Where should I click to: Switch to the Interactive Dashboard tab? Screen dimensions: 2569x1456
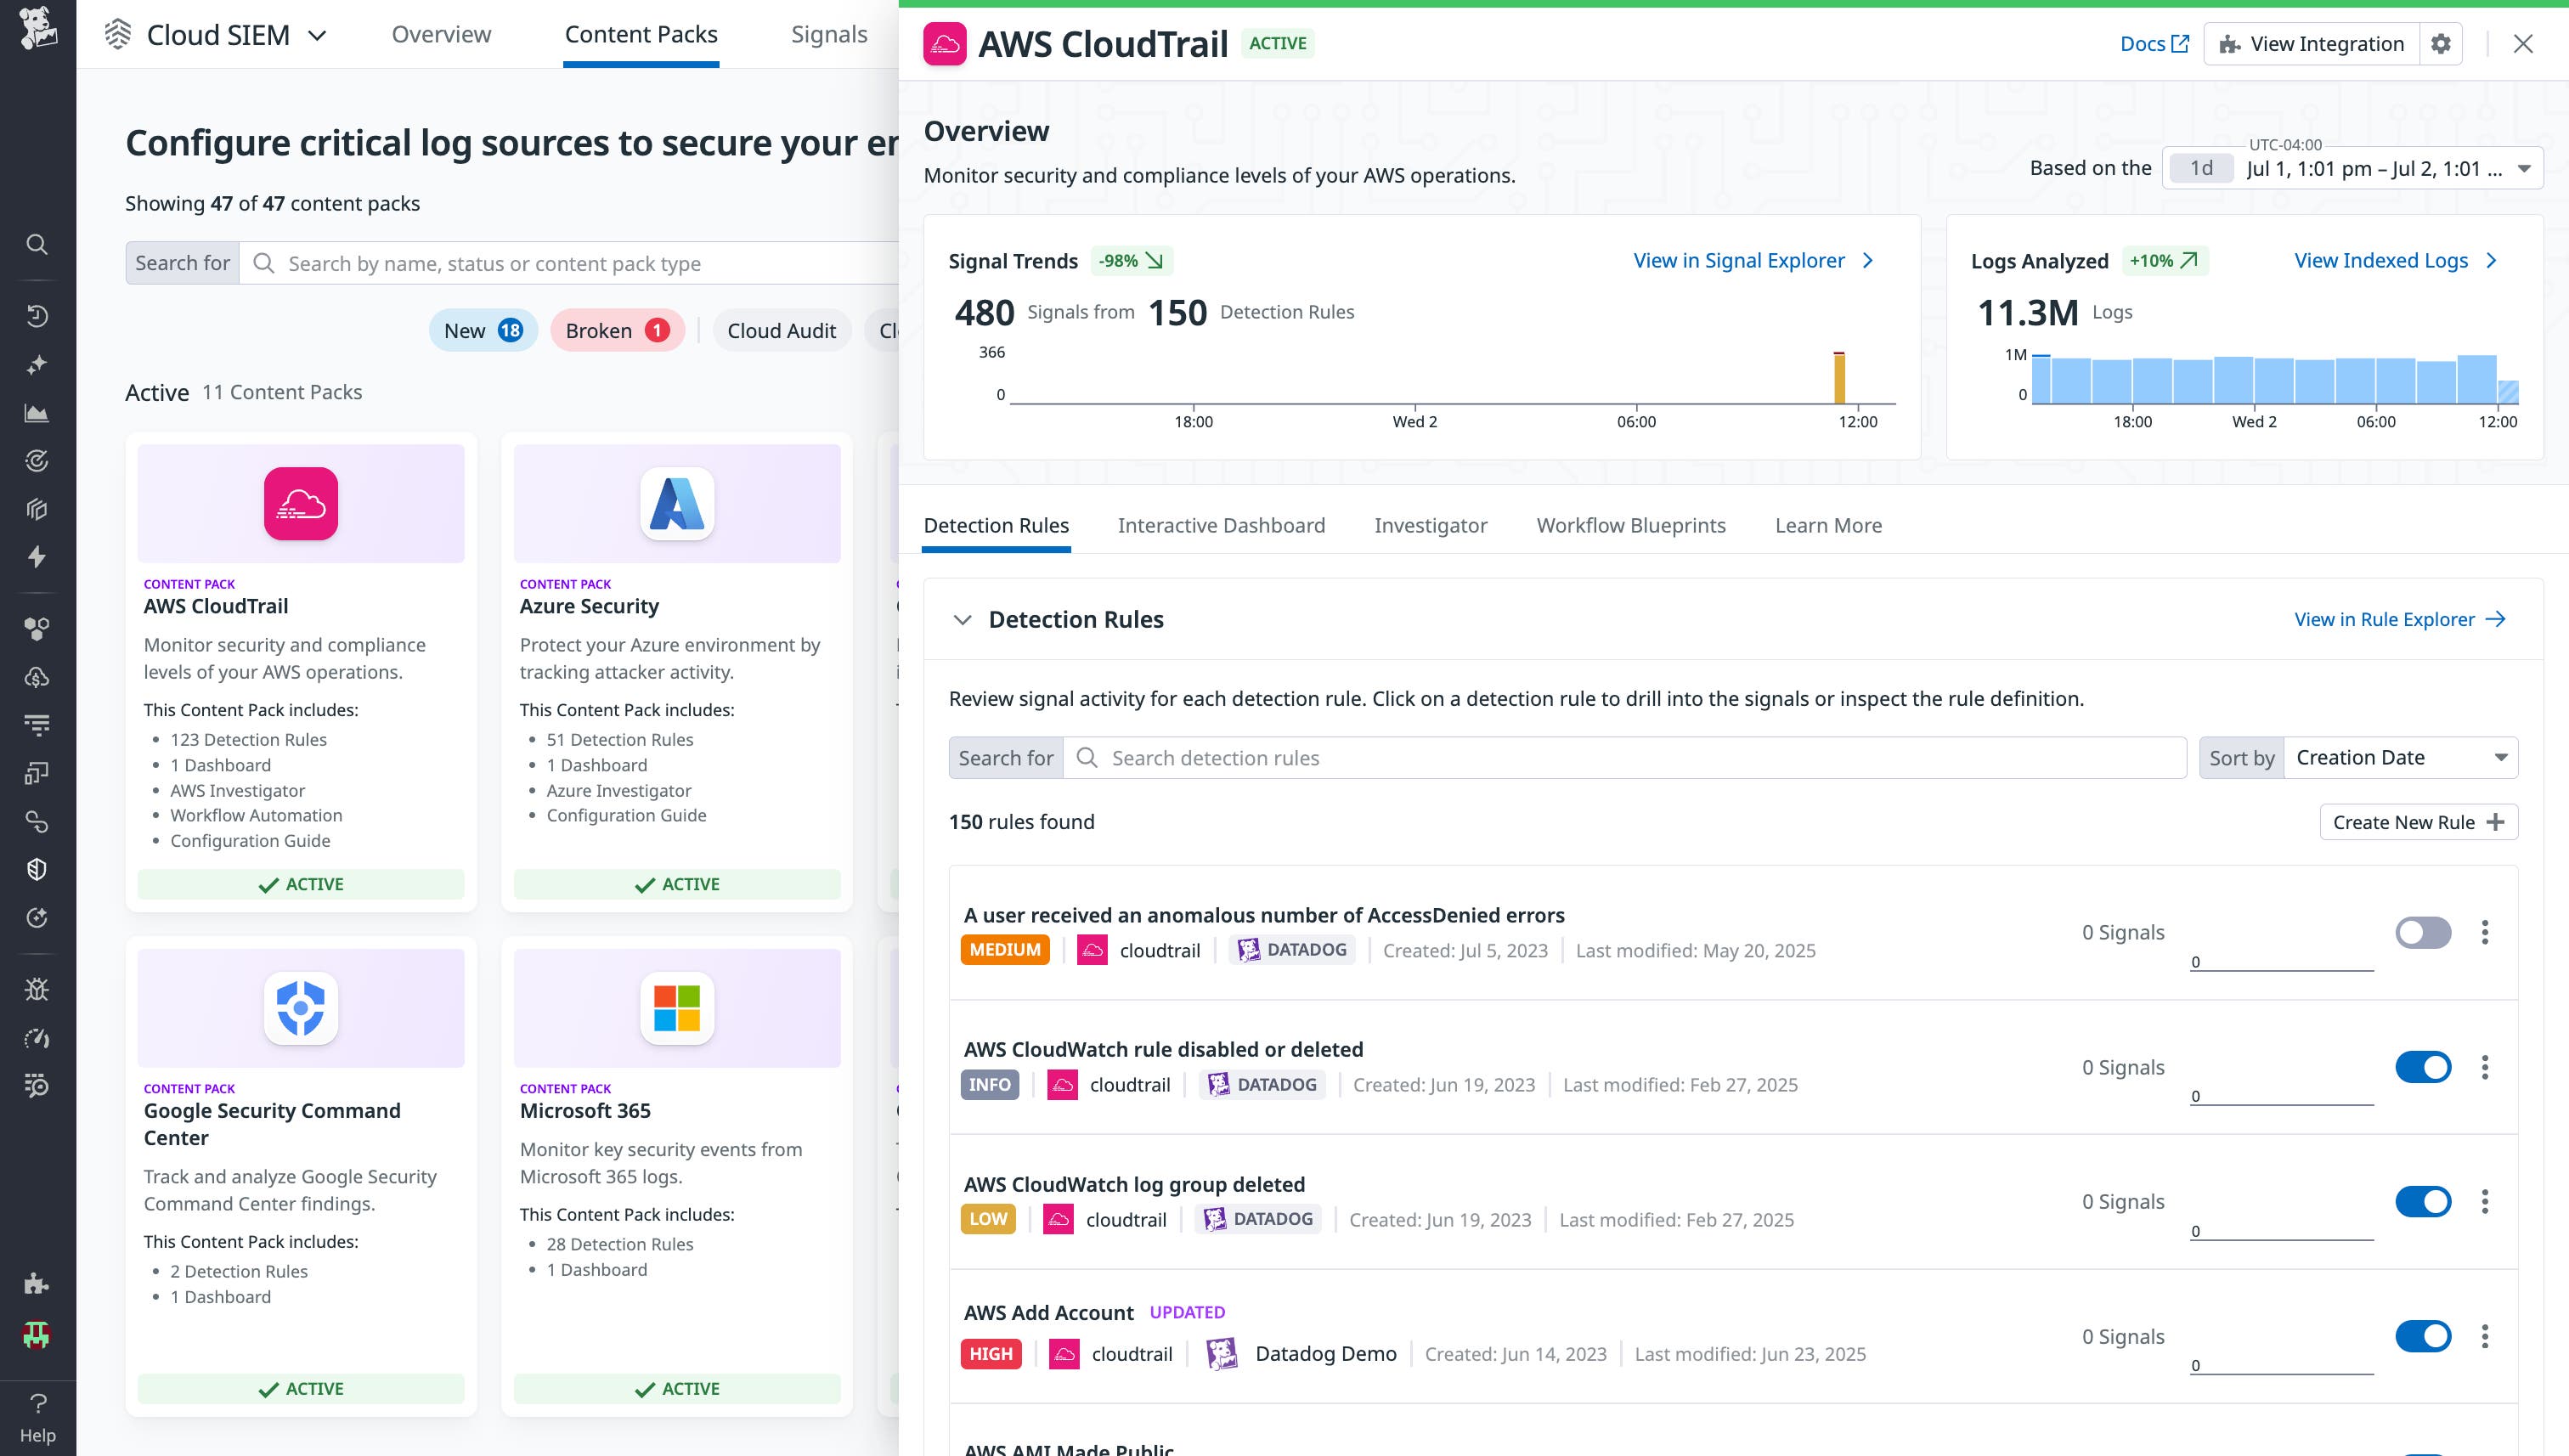[1221, 525]
